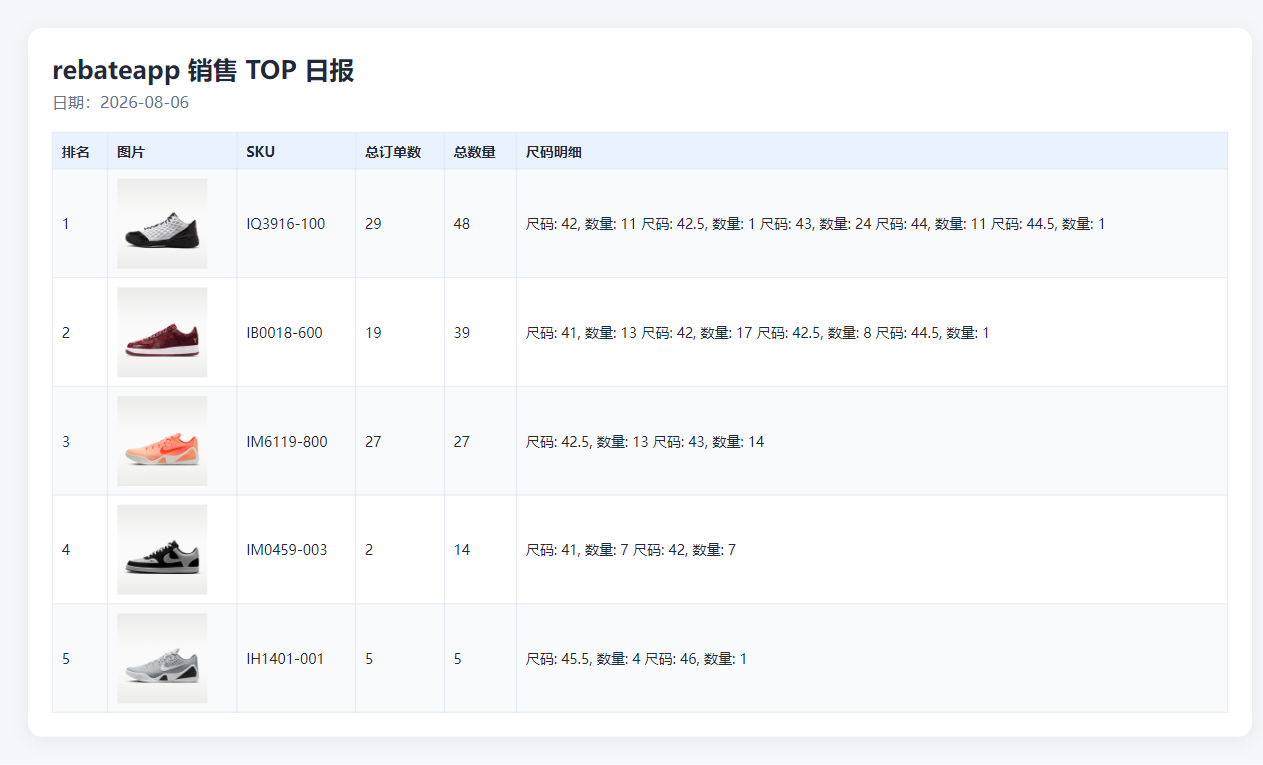
Task: Click the 排名 column header
Action: coord(76,152)
